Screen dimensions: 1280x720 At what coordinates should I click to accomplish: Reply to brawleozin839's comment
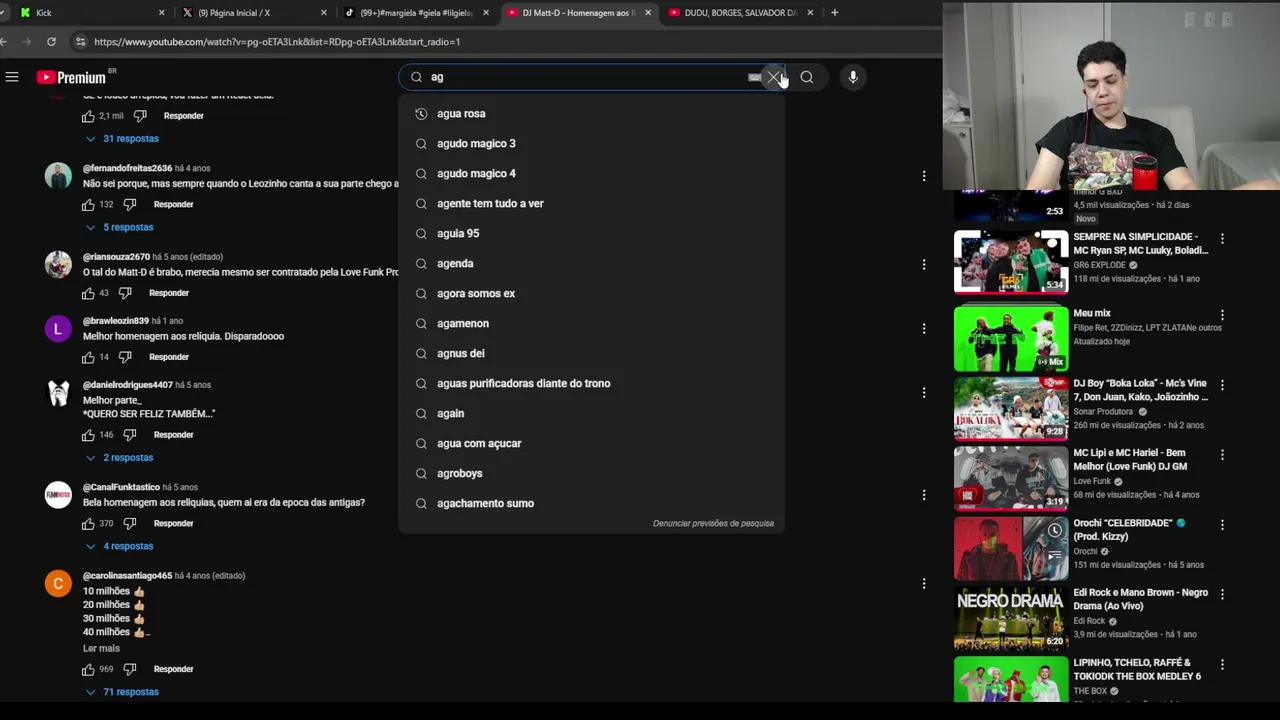(x=168, y=357)
